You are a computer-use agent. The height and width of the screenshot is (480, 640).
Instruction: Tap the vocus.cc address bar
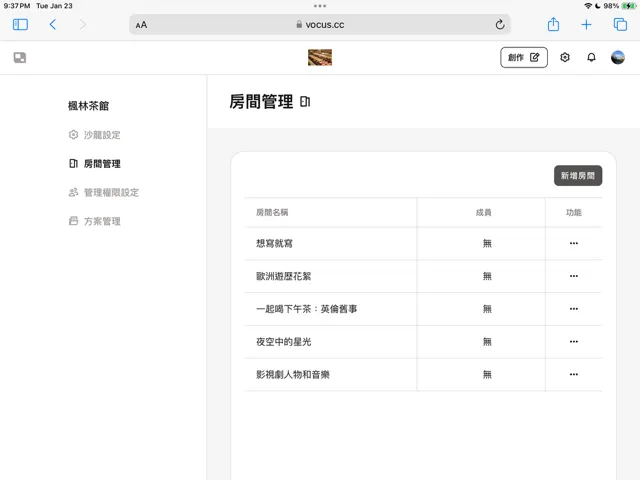tap(320, 25)
